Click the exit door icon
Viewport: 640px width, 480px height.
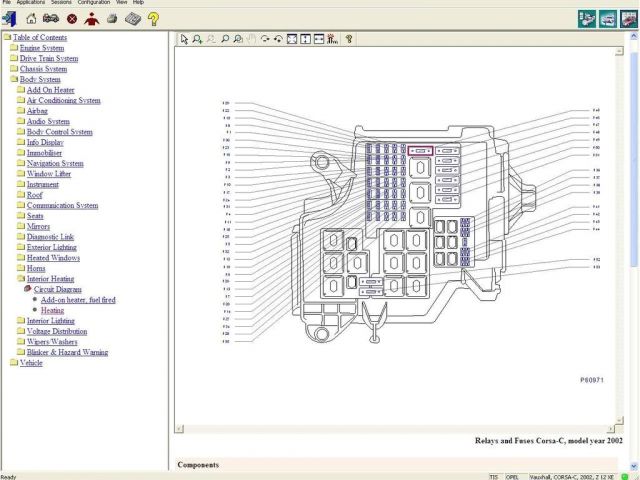(x=10, y=18)
